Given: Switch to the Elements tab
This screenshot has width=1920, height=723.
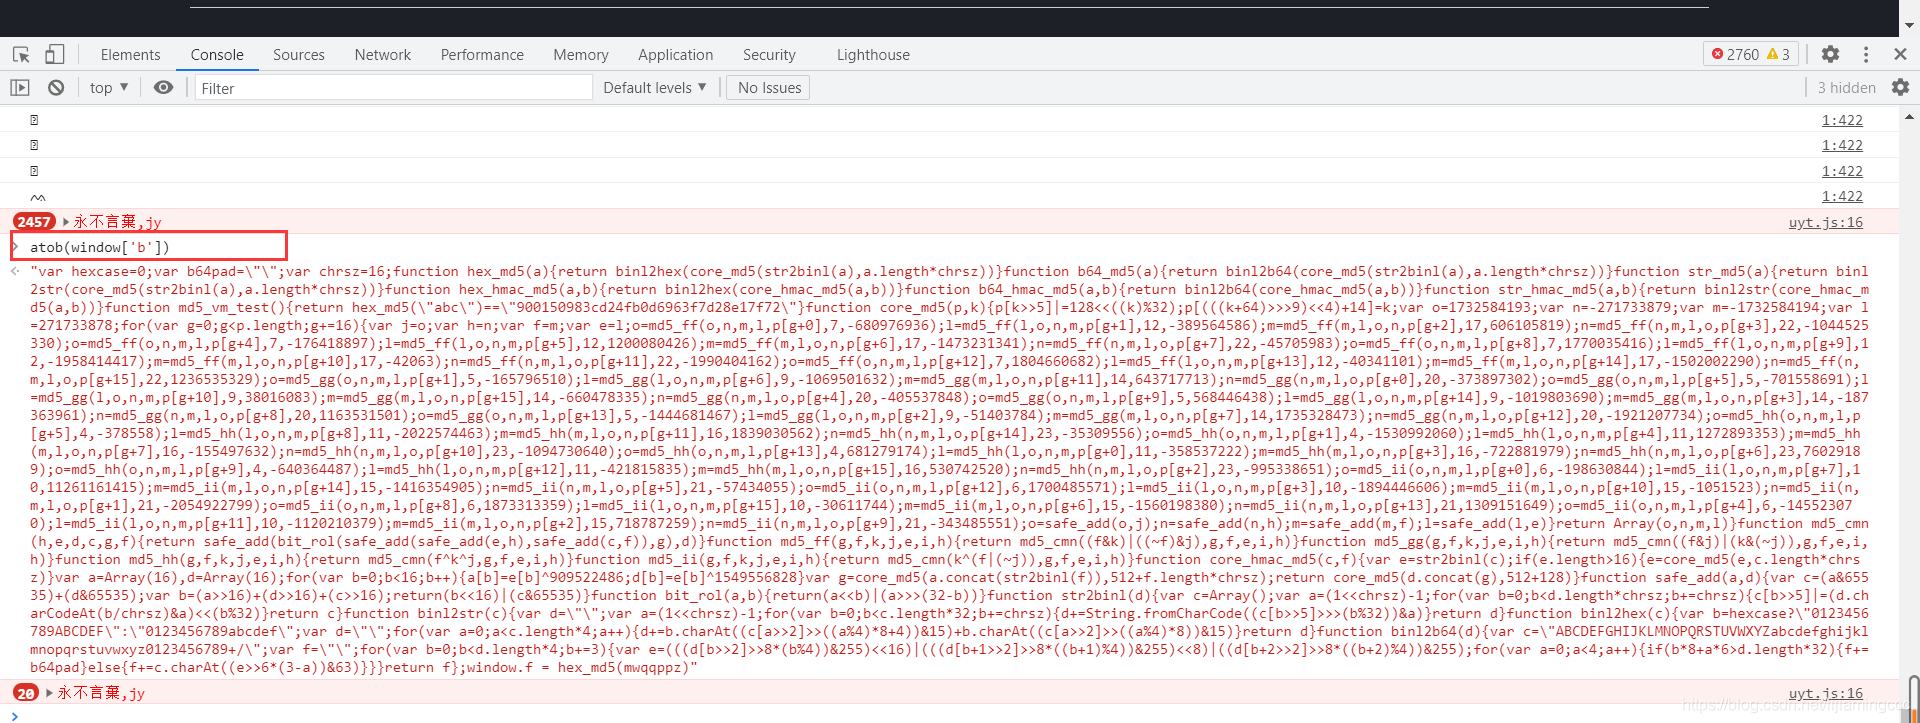Looking at the screenshot, I should pos(130,55).
